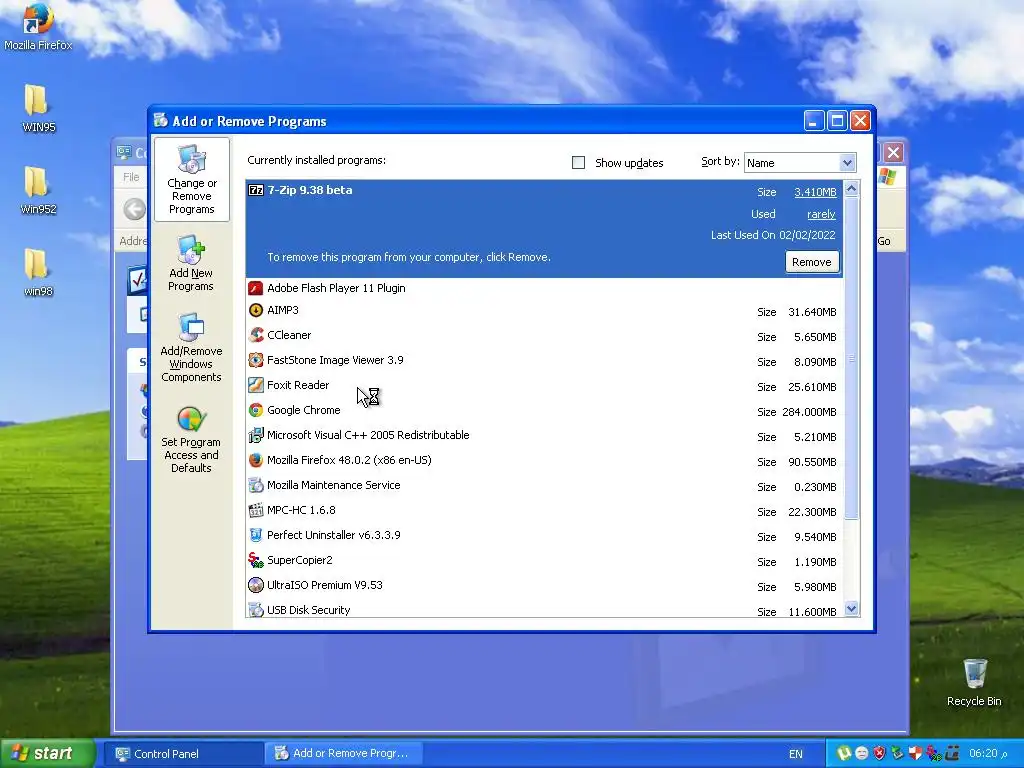Click the program list scrollbar thumb
Image resolution: width=1024 pixels, height=768 pixels.
851,358
